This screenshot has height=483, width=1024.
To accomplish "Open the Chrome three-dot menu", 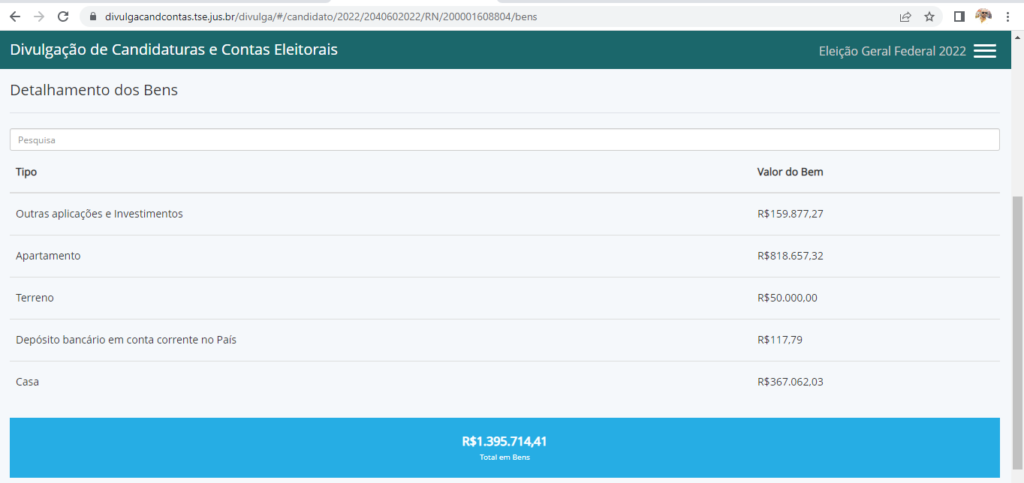I will click(x=1008, y=16).
